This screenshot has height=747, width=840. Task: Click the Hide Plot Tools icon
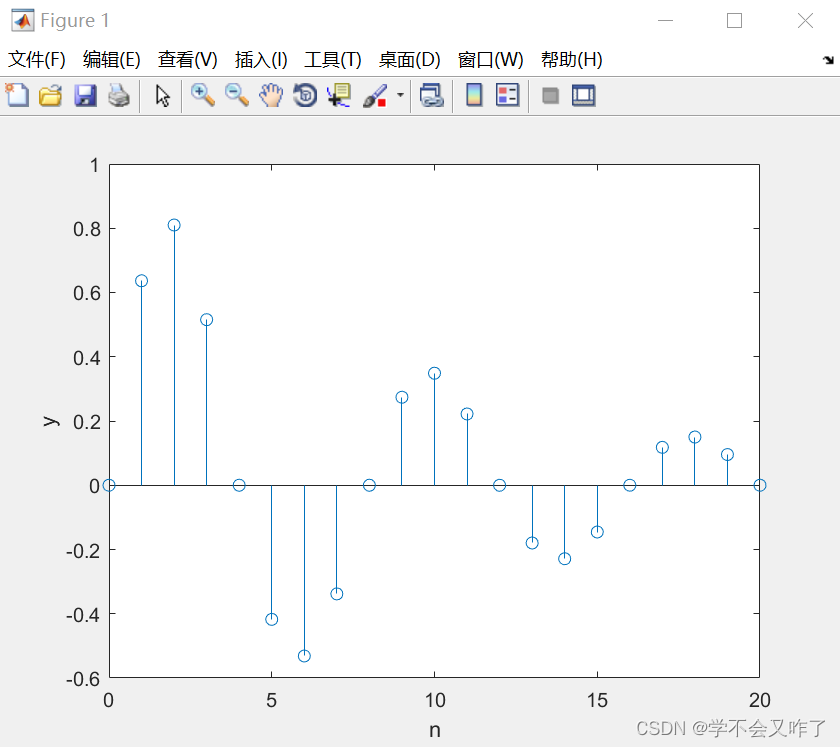pos(550,96)
